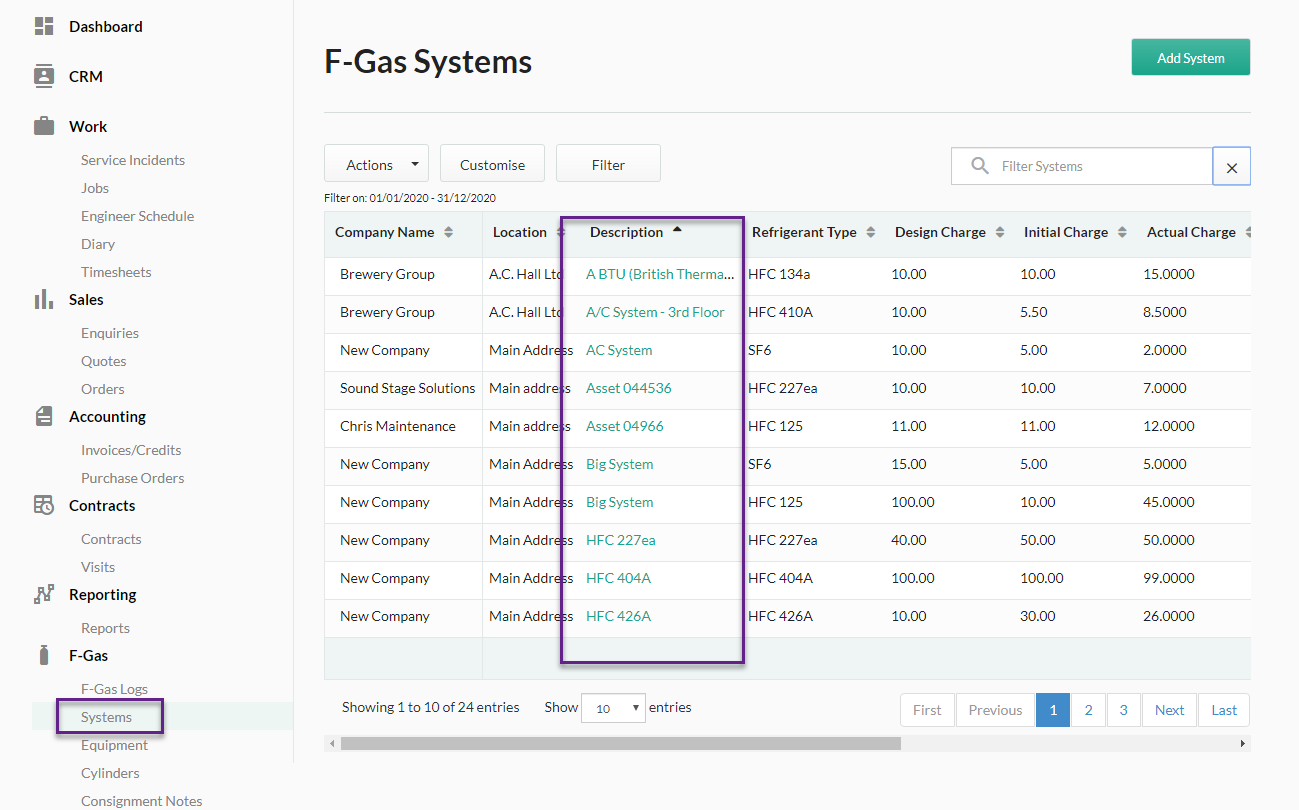Select Systems under F-Gas
Image resolution: width=1299 pixels, height=810 pixels.
[106, 717]
